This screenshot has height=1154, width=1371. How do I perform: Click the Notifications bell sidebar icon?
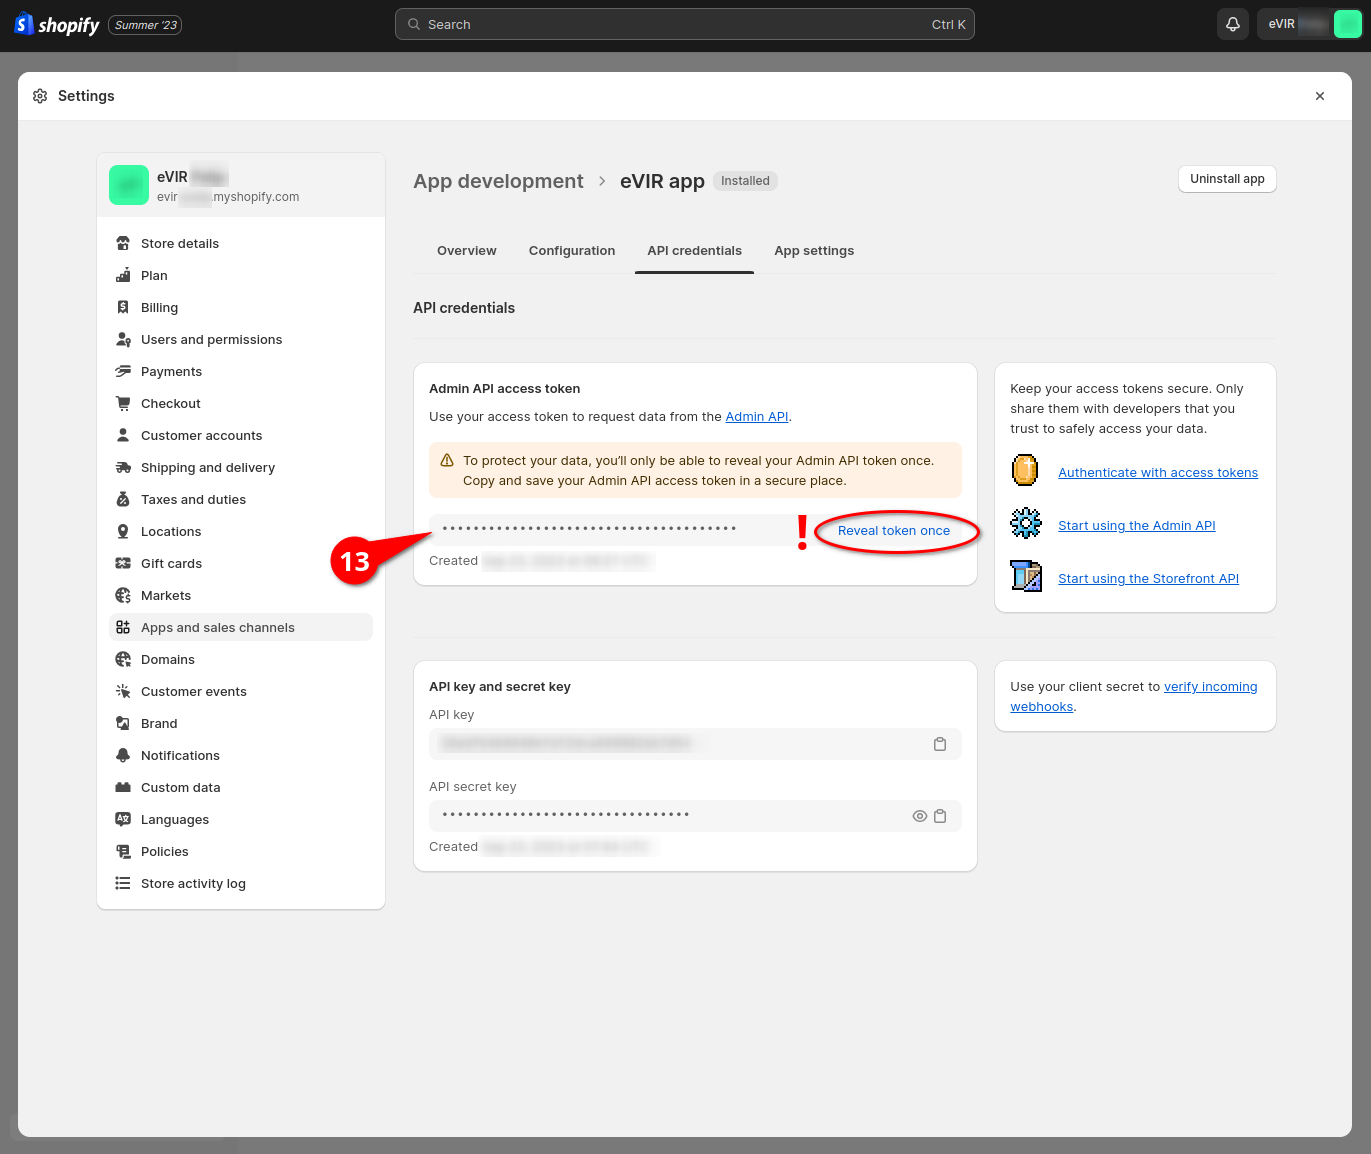[x=123, y=755]
